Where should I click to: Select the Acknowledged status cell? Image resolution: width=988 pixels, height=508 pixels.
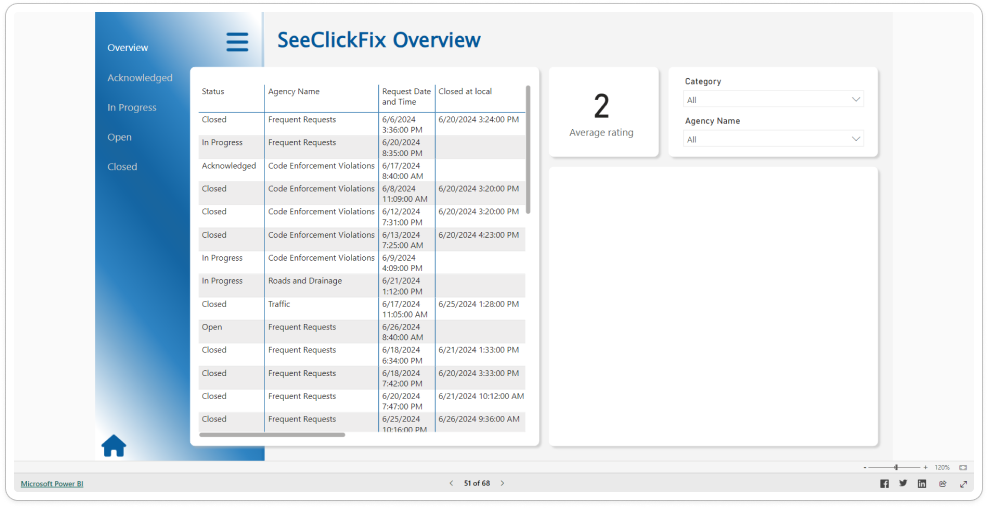[229, 166]
